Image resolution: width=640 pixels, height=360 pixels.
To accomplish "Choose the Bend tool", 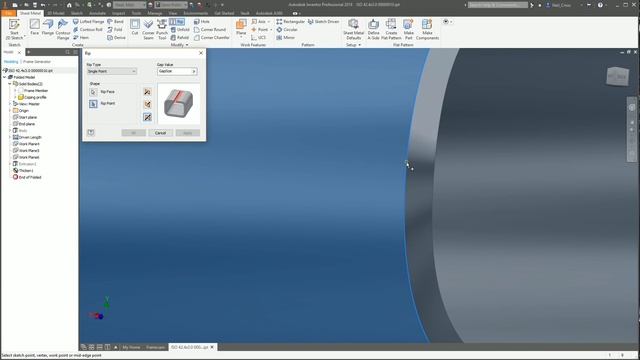I will (x=116, y=21).
